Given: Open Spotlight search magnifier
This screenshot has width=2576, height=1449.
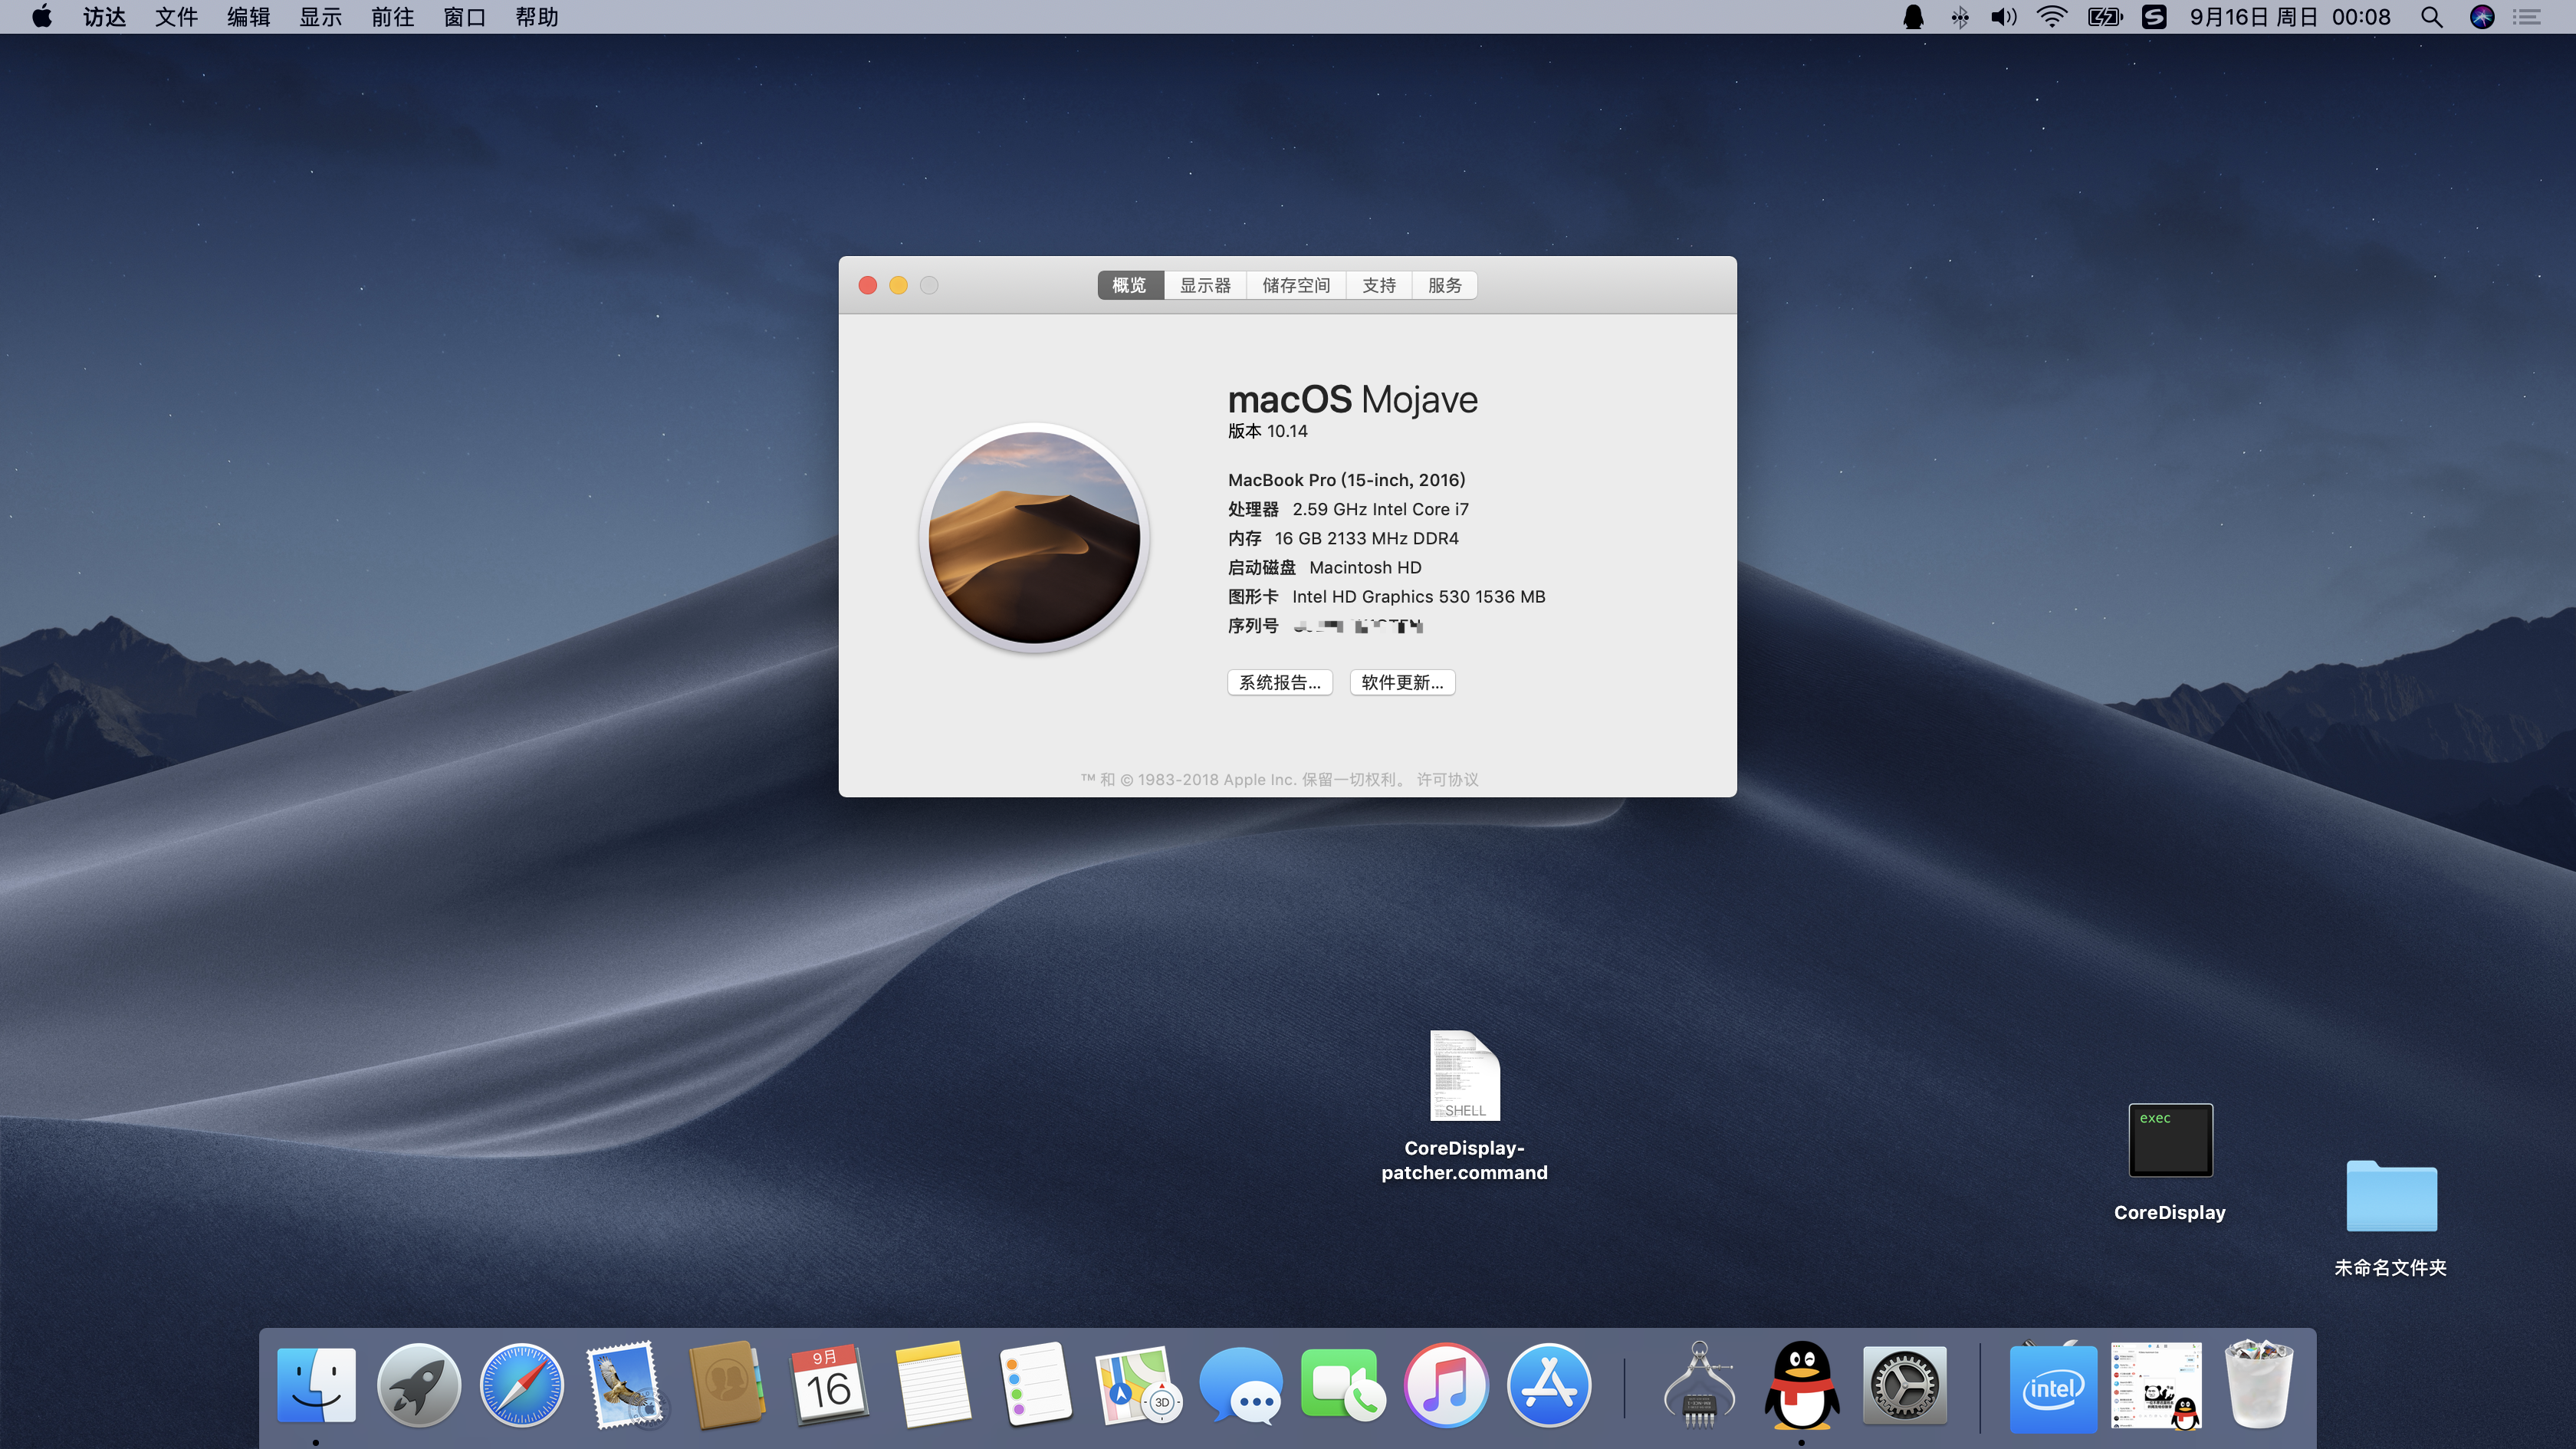Looking at the screenshot, I should [x=2432, y=17].
